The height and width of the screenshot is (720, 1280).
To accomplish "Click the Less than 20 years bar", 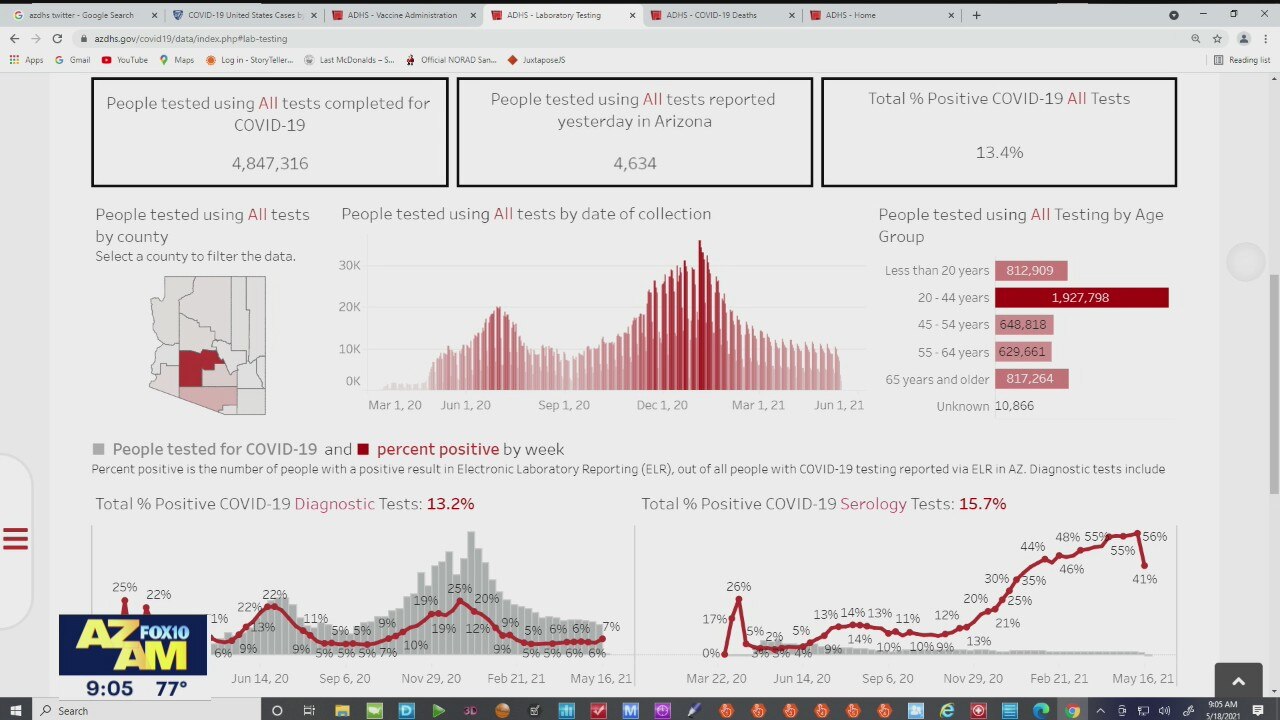I will 1031,271.
